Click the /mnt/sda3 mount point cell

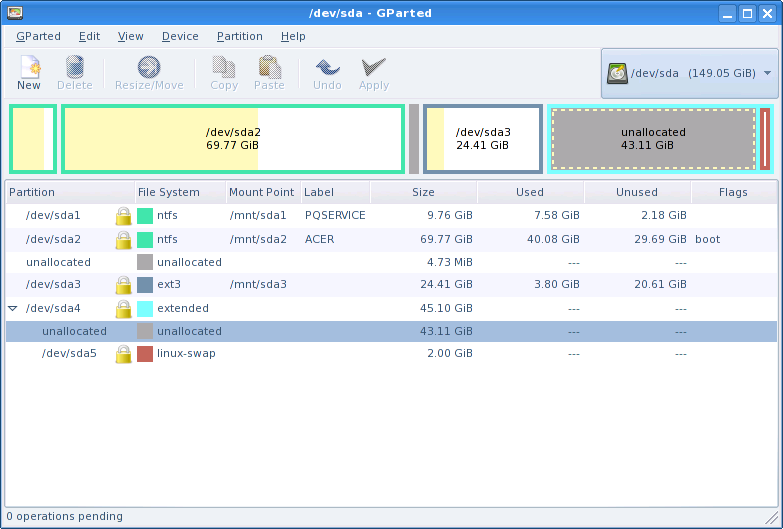point(258,284)
